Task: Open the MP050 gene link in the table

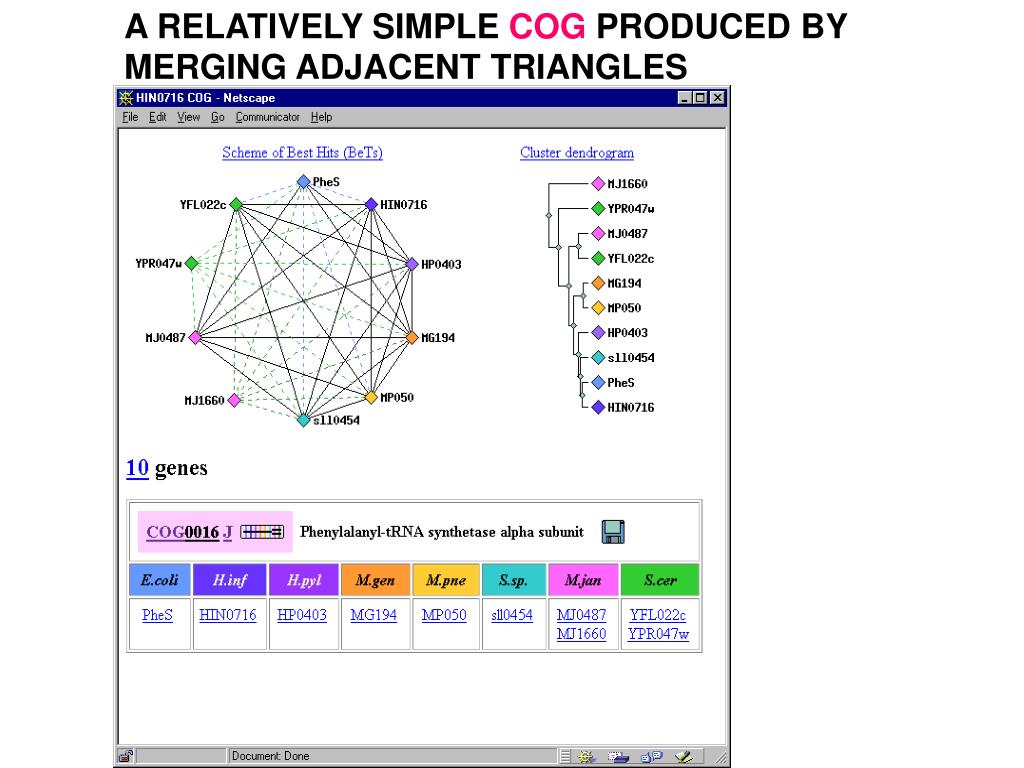Action: [444, 615]
